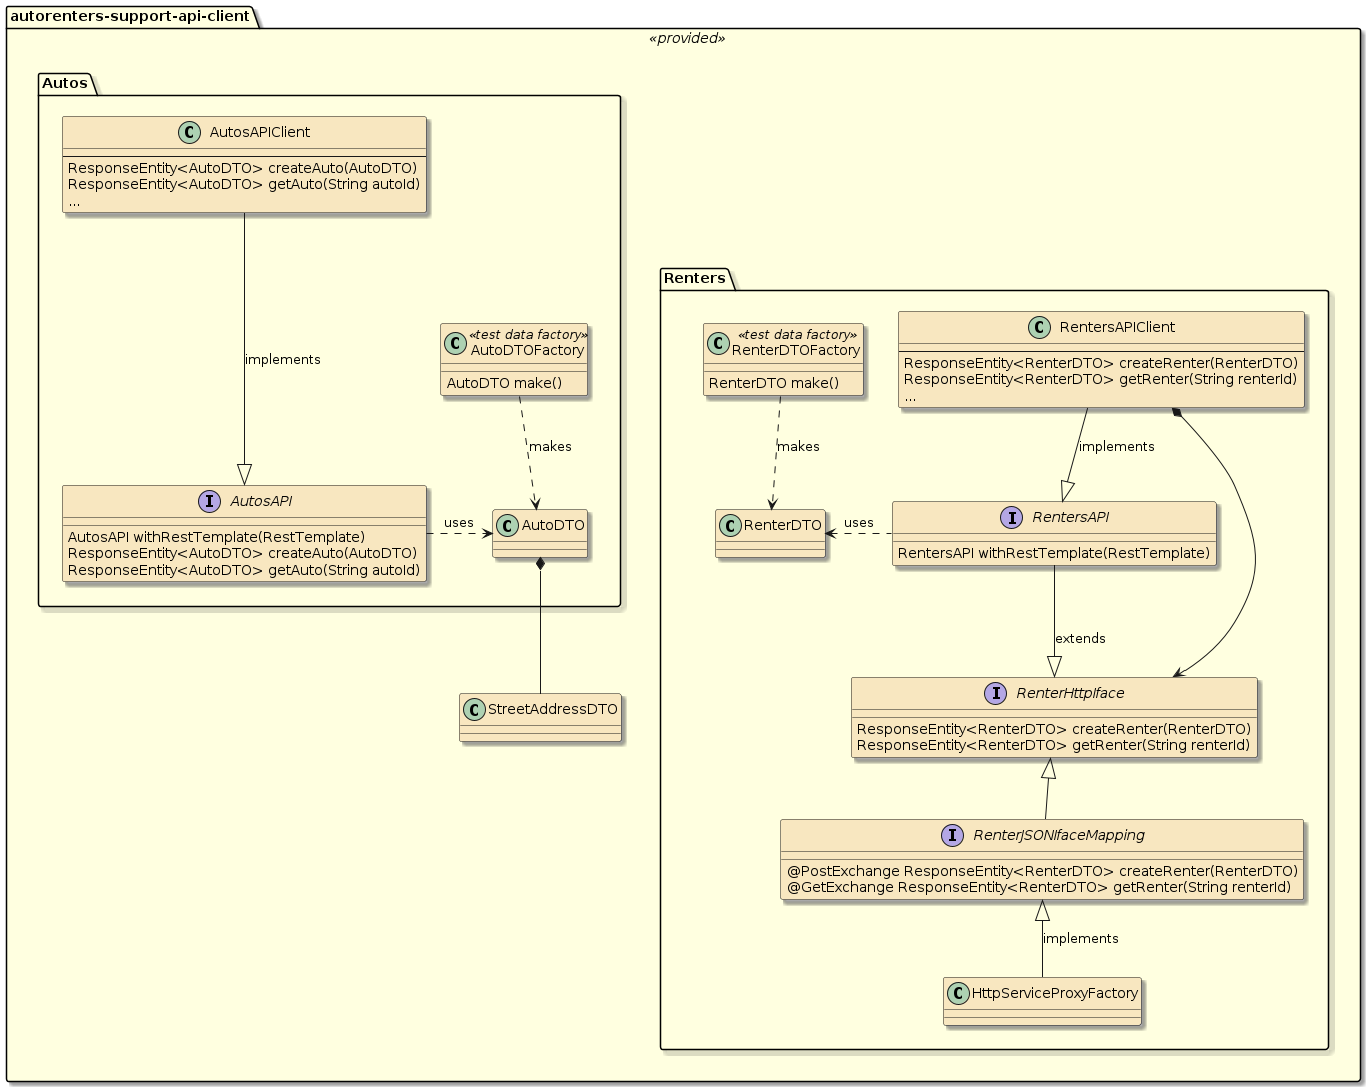Click 'uses' label between RenterDTO and RentersAPI
Image resolution: width=1366 pixels, height=1087 pixels.
click(x=859, y=523)
